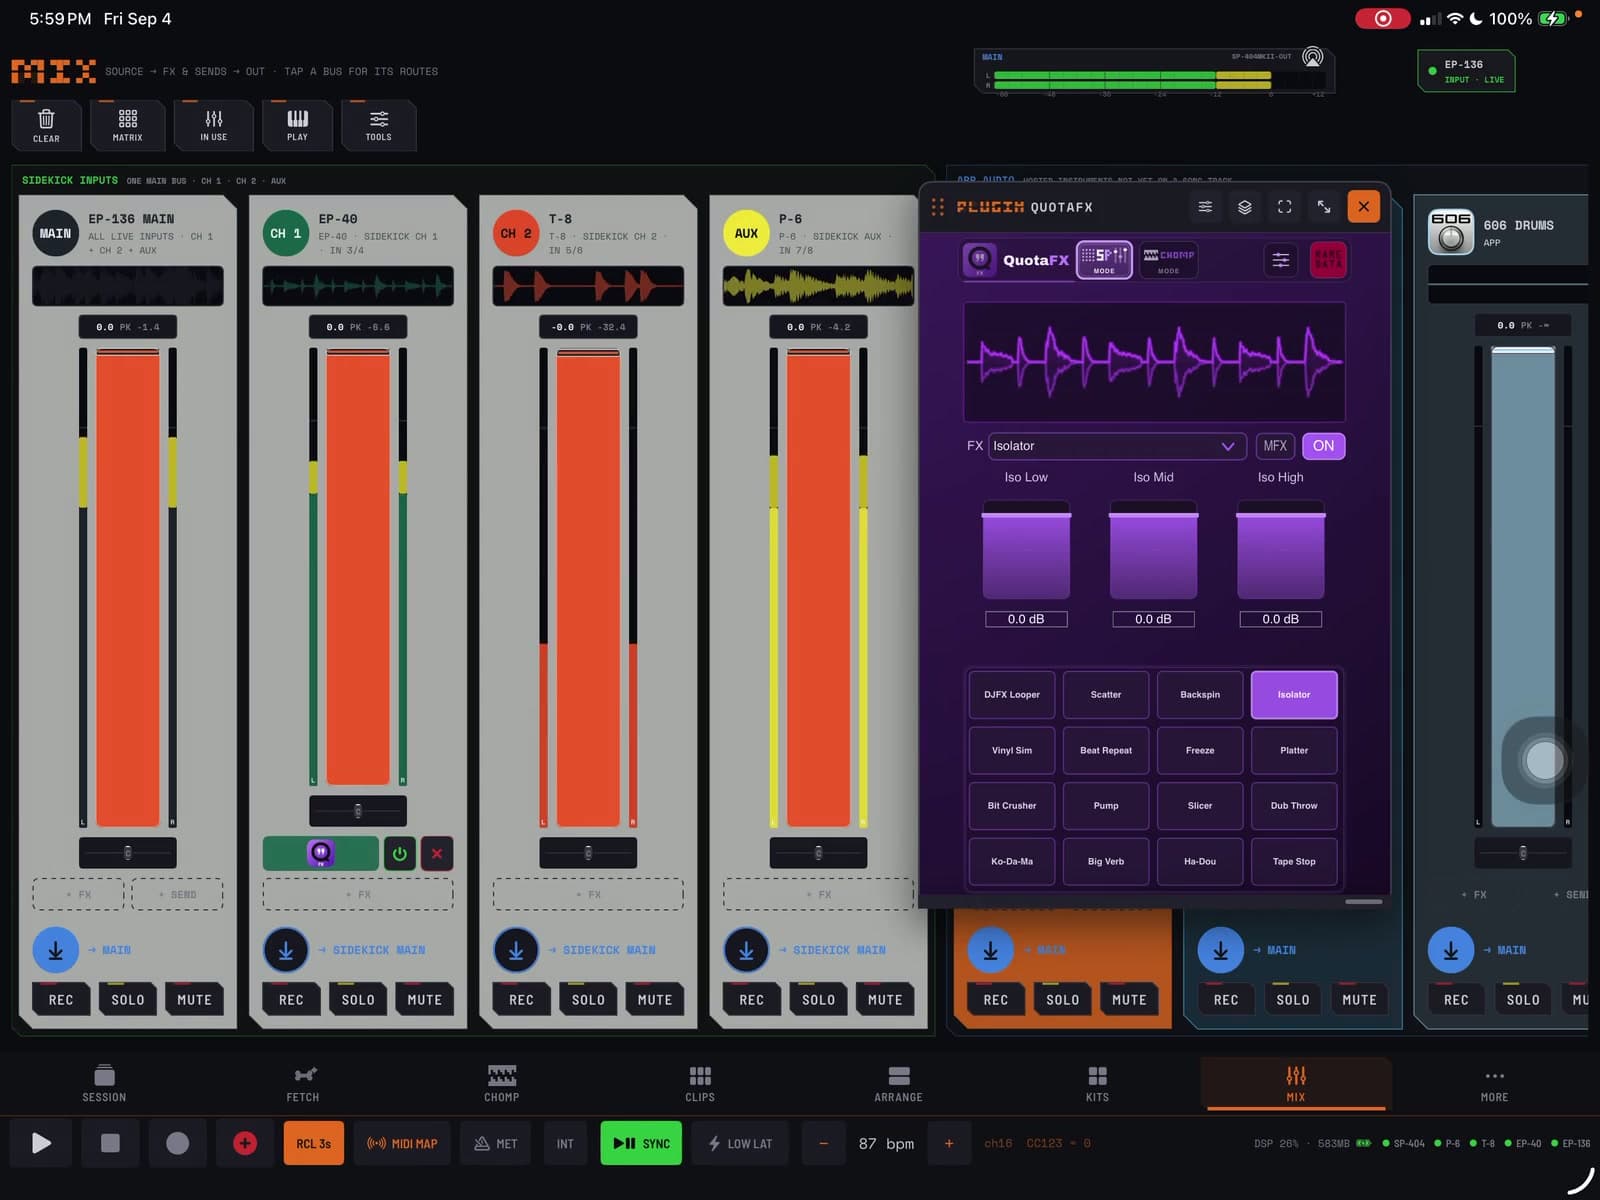This screenshot has height=1200, width=1600.
Task: Select the Tape Stop effect pad
Action: click(x=1294, y=861)
